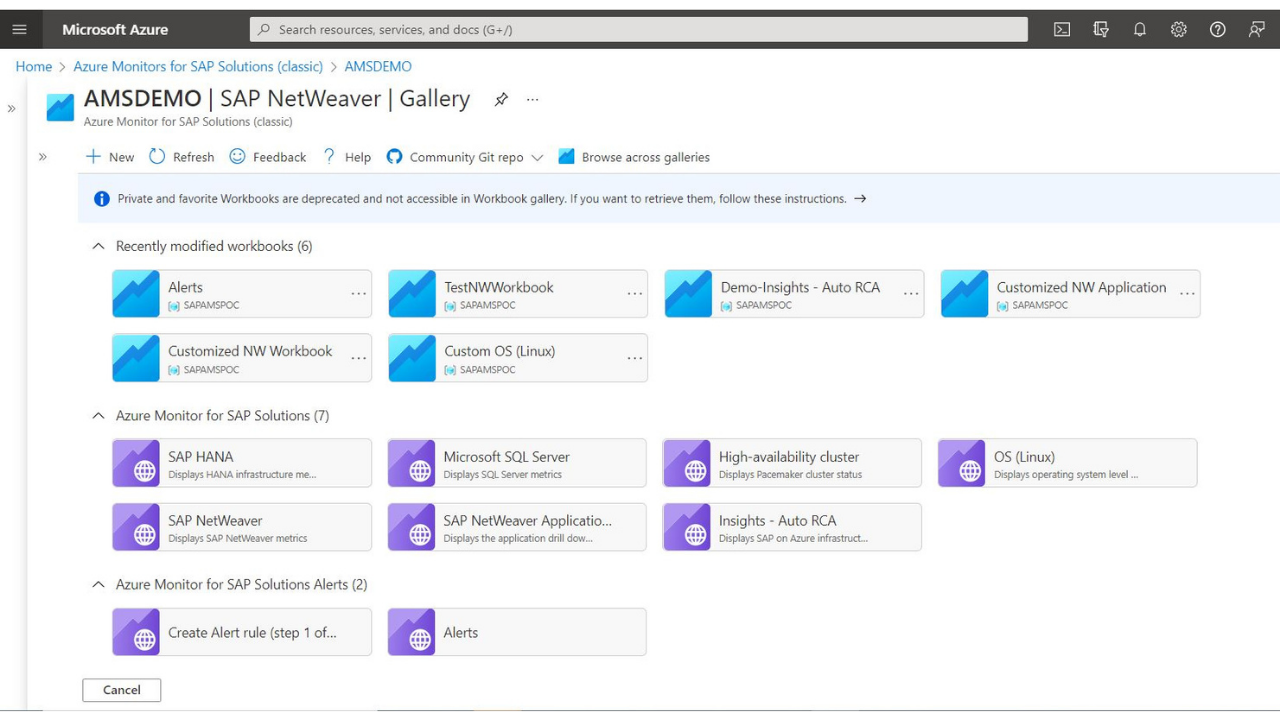Click the Microsoft SQL Server template icon
Image resolution: width=1280 pixels, height=720 pixels.
(412, 463)
